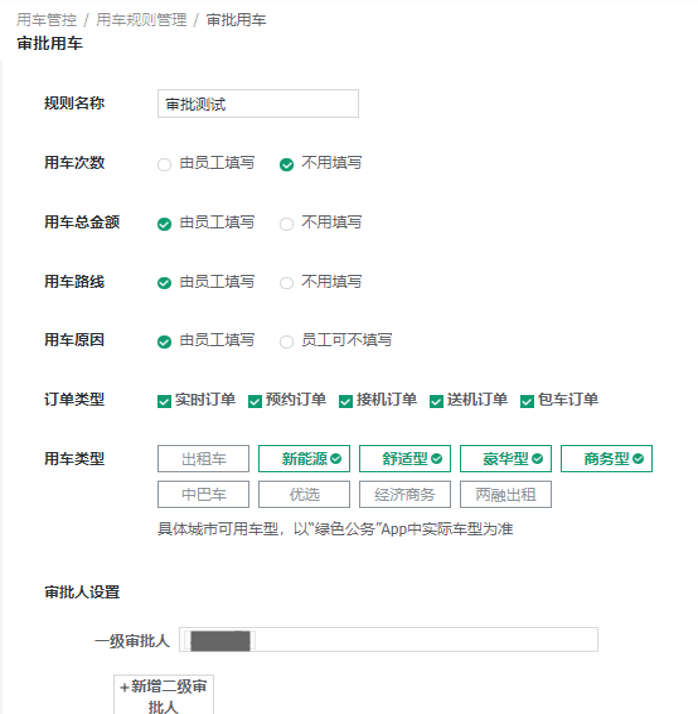Select the 两融出租 vehicle type
The width and height of the screenshot is (698, 714).
tap(506, 494)
